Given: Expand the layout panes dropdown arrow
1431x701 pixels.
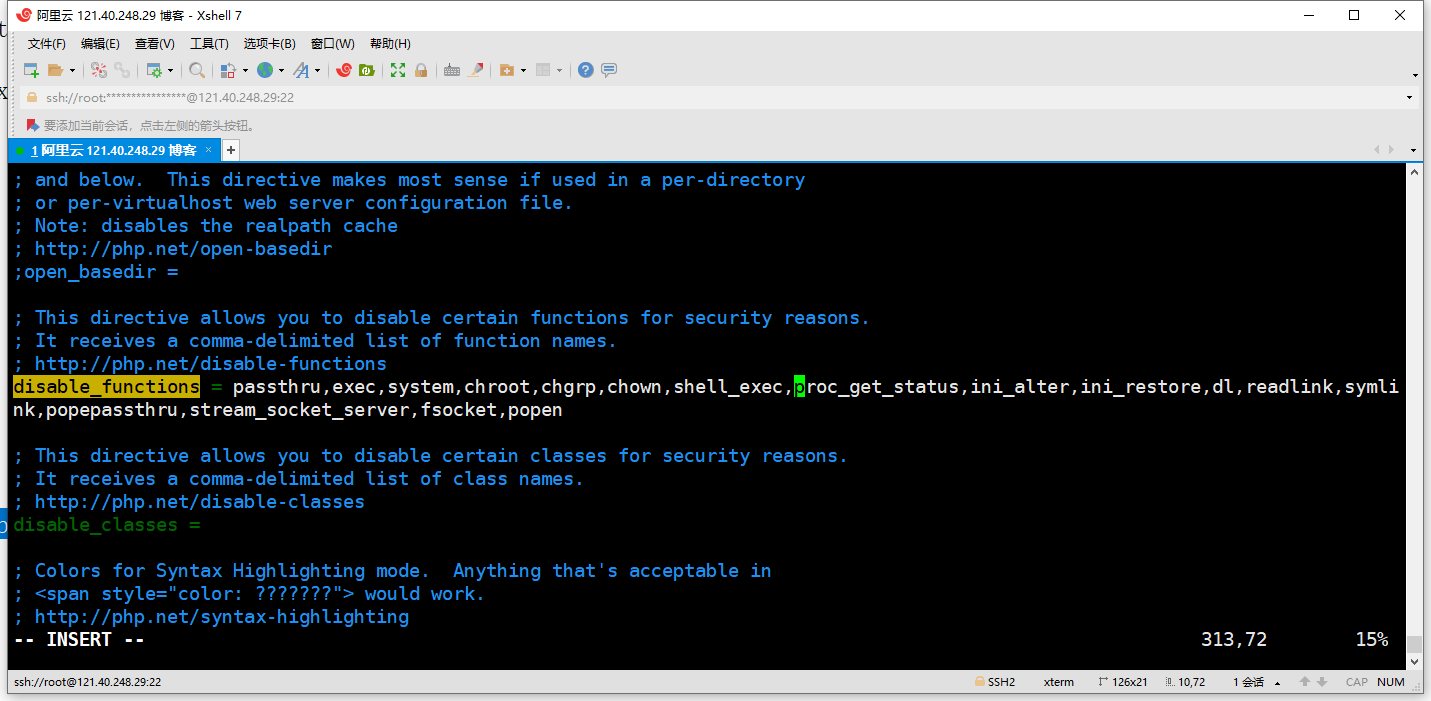Looking at the screenshot, I should [x=559, y=70].
